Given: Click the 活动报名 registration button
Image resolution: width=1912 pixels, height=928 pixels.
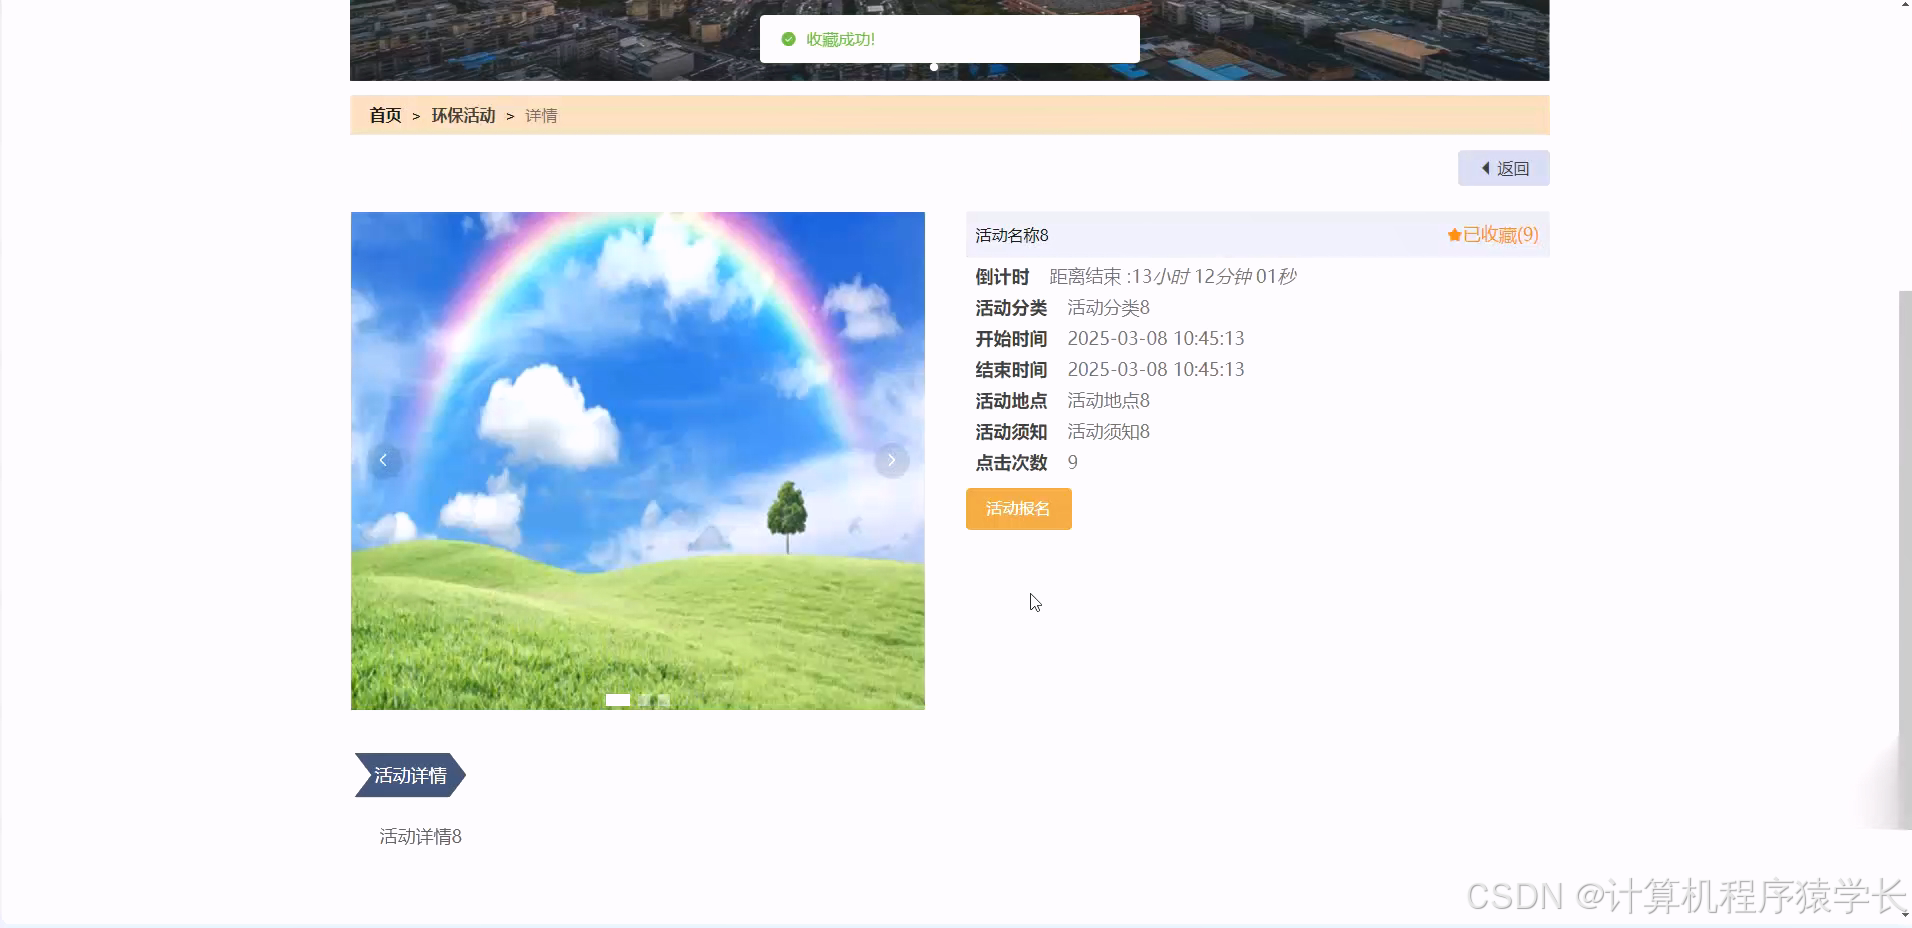Looking at the screenshot, I should [x=1018, y=509].
